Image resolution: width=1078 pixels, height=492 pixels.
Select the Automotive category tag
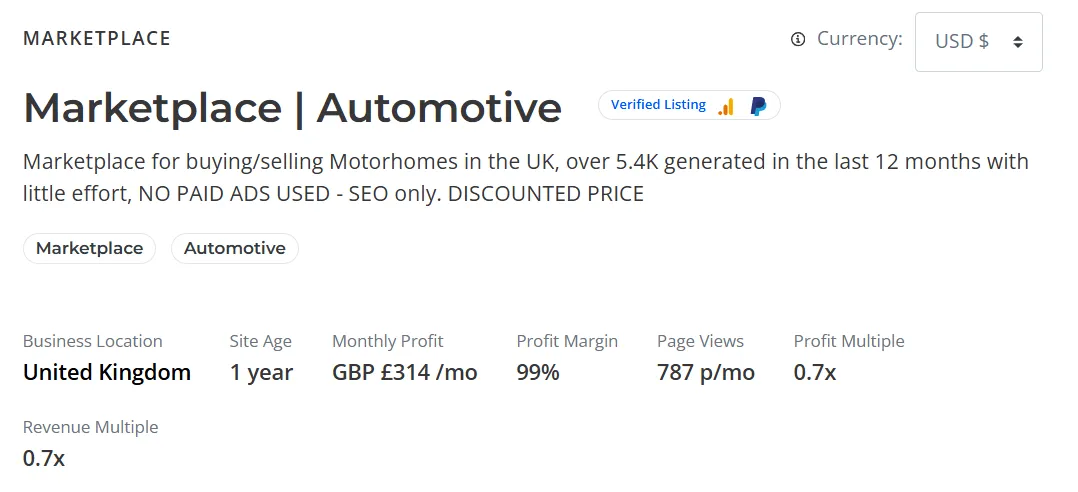(x=235, y=248)
